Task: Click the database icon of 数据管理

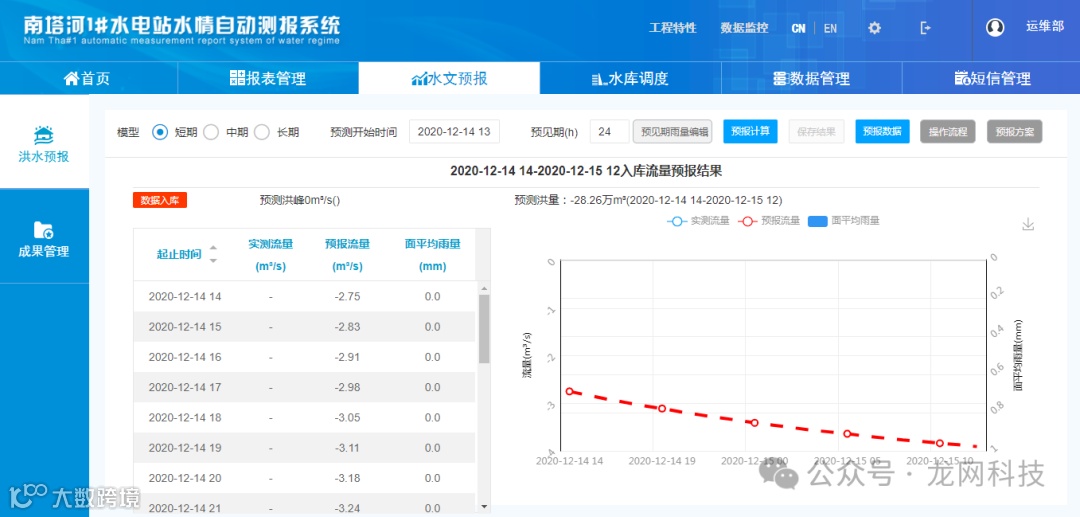Action: 780,78
